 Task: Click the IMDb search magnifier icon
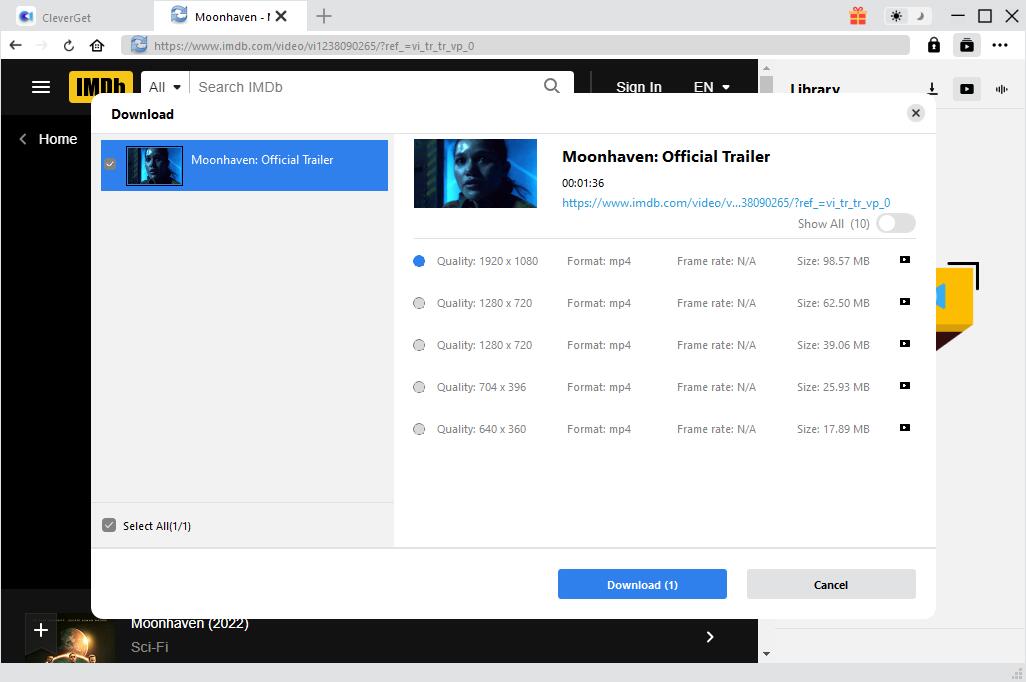(x=552, y=86)
